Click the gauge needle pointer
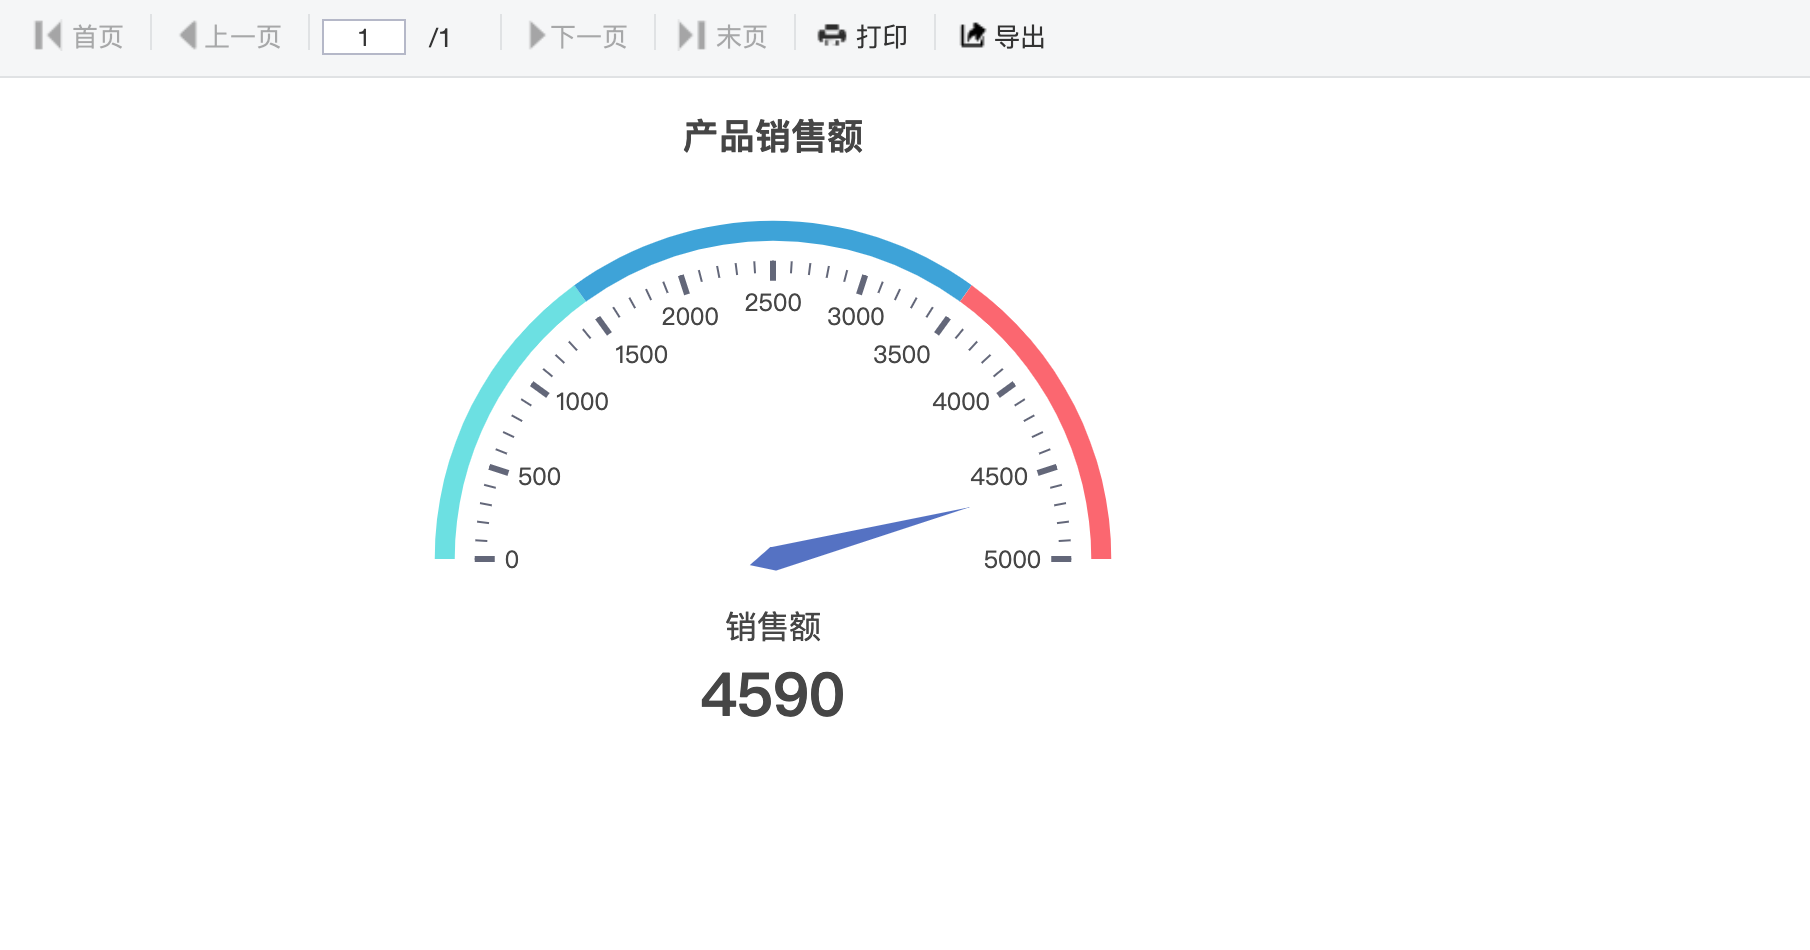This screenshot has height=950, width=1810. (860, 538)
